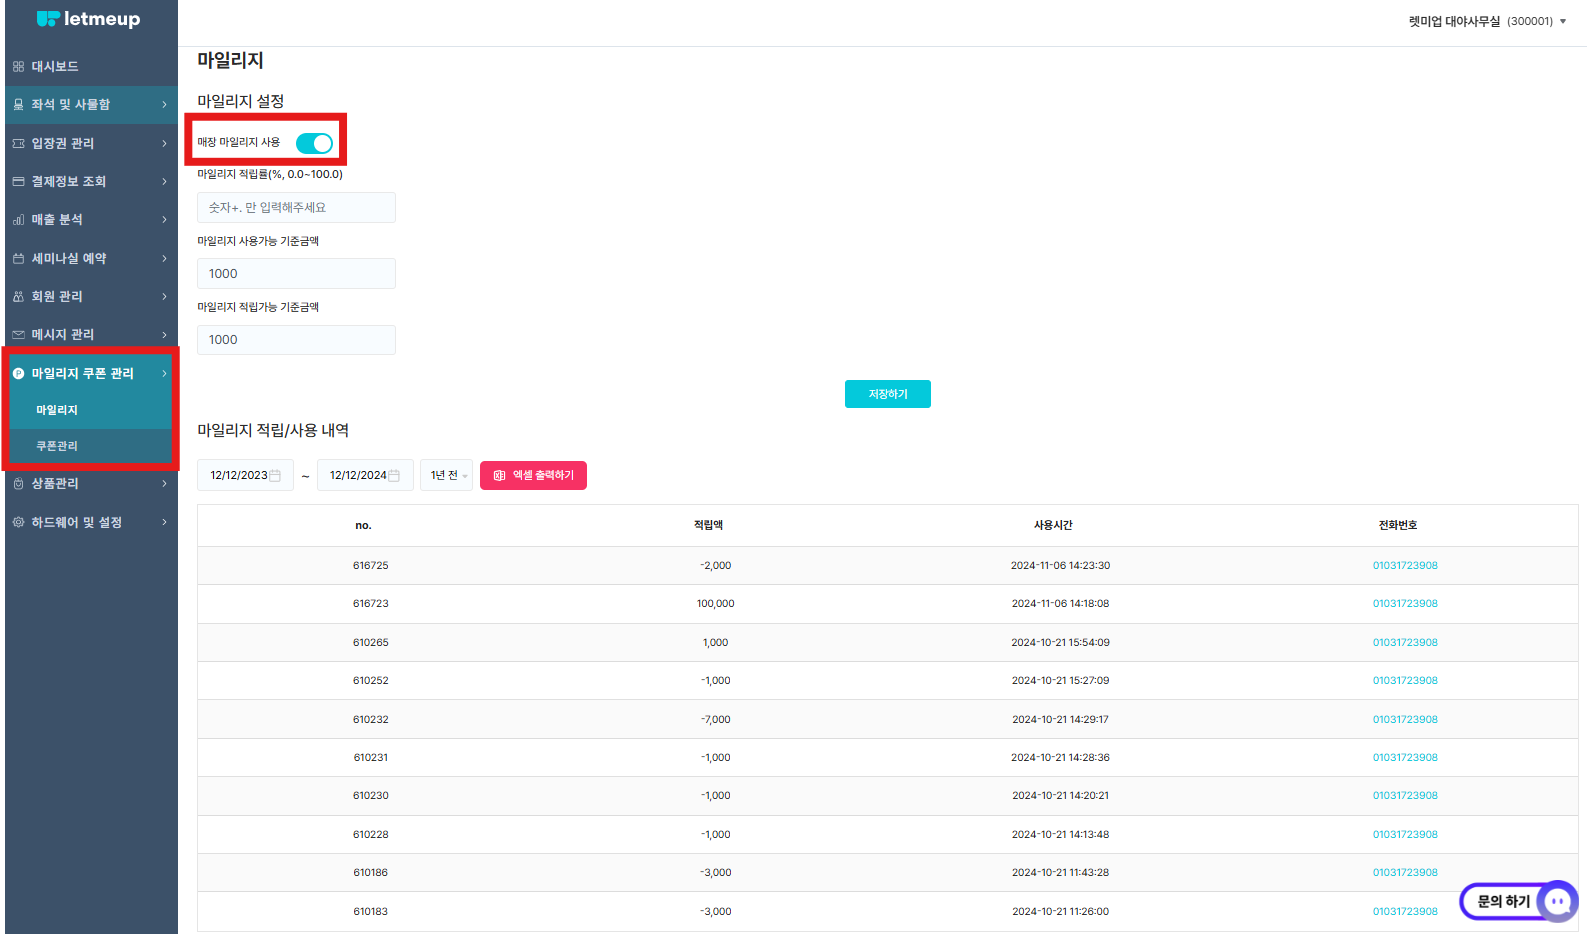Expand 좌석 및 사물함 menu chevron
Image resolution: width=1587 pixels, height=934 pixels.
click(x=164, y=105)
